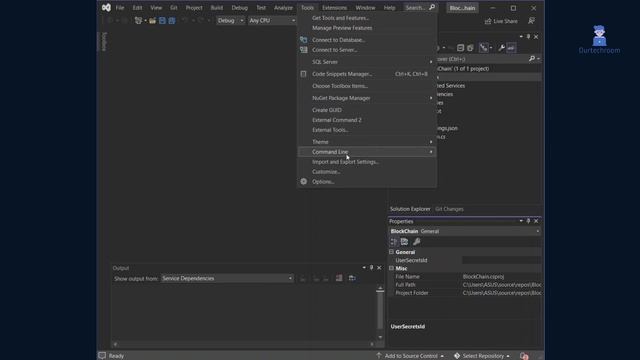640x360 pixels.
Task: Pin the Solution Explorer panel
Action: (x=528, y=37)
